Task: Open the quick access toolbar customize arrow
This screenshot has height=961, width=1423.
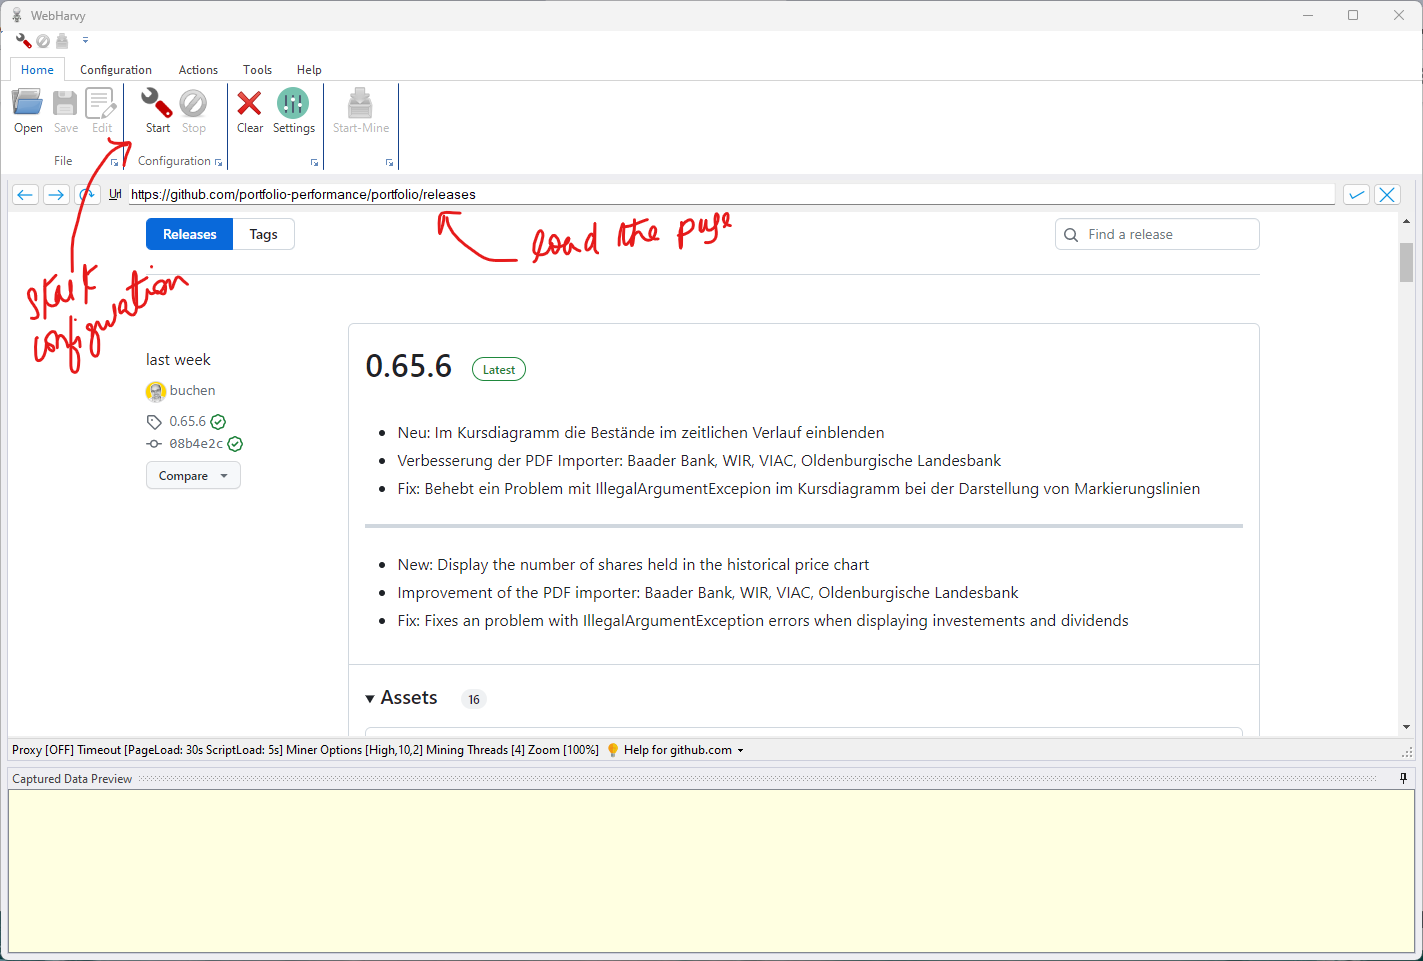Action: tap(85, 41)
